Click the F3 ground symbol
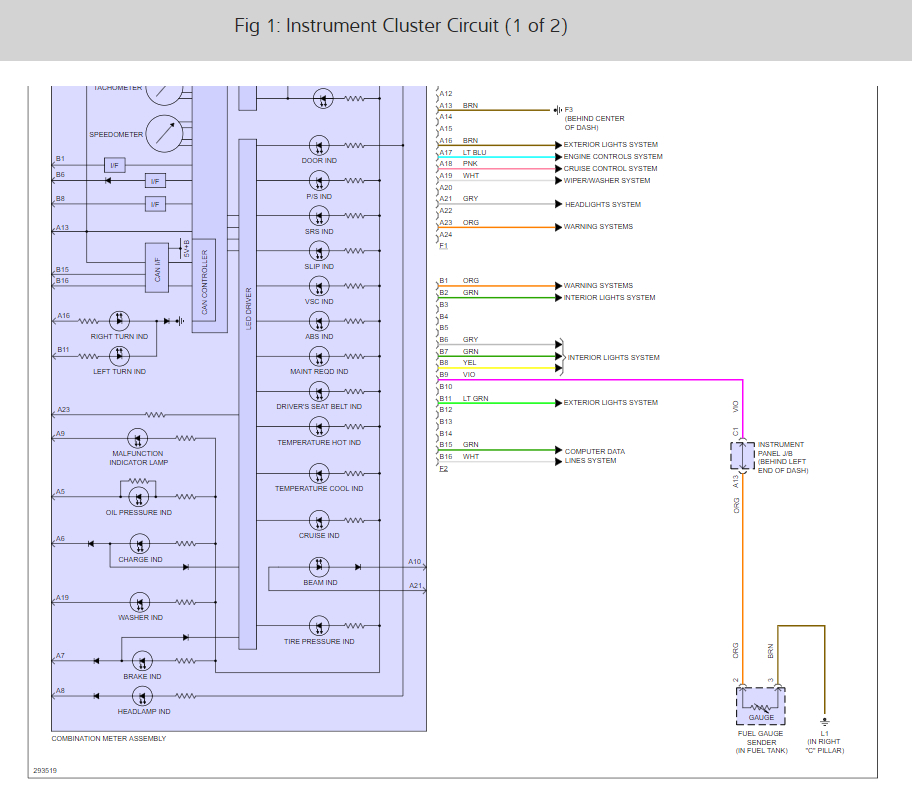The image size is (912, 802). (x=558, y=109)
